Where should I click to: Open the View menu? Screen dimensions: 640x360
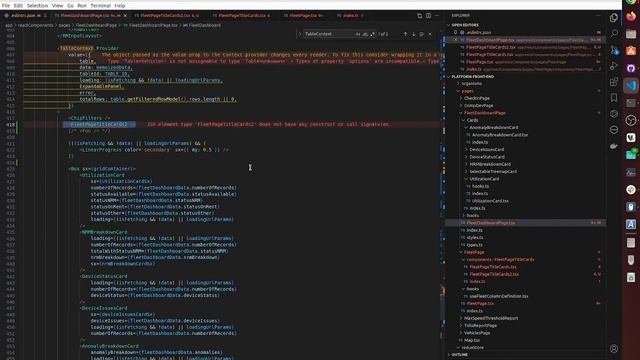click(x=58, y=6)
